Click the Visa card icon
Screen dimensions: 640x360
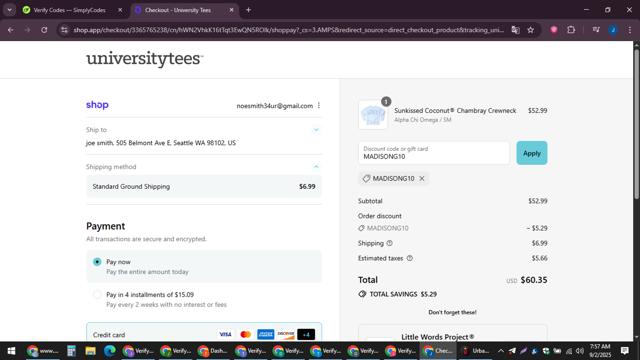(225, 334)
